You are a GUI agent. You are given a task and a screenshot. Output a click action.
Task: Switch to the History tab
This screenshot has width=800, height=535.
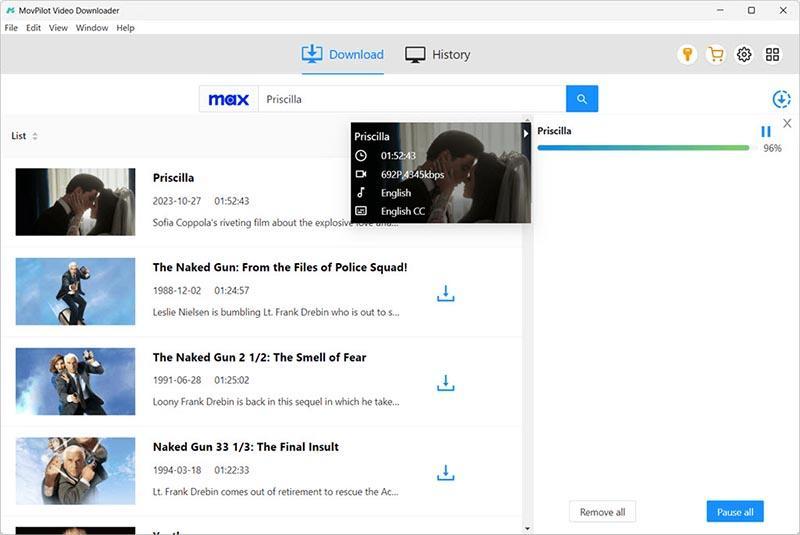(x=438, y=55)
